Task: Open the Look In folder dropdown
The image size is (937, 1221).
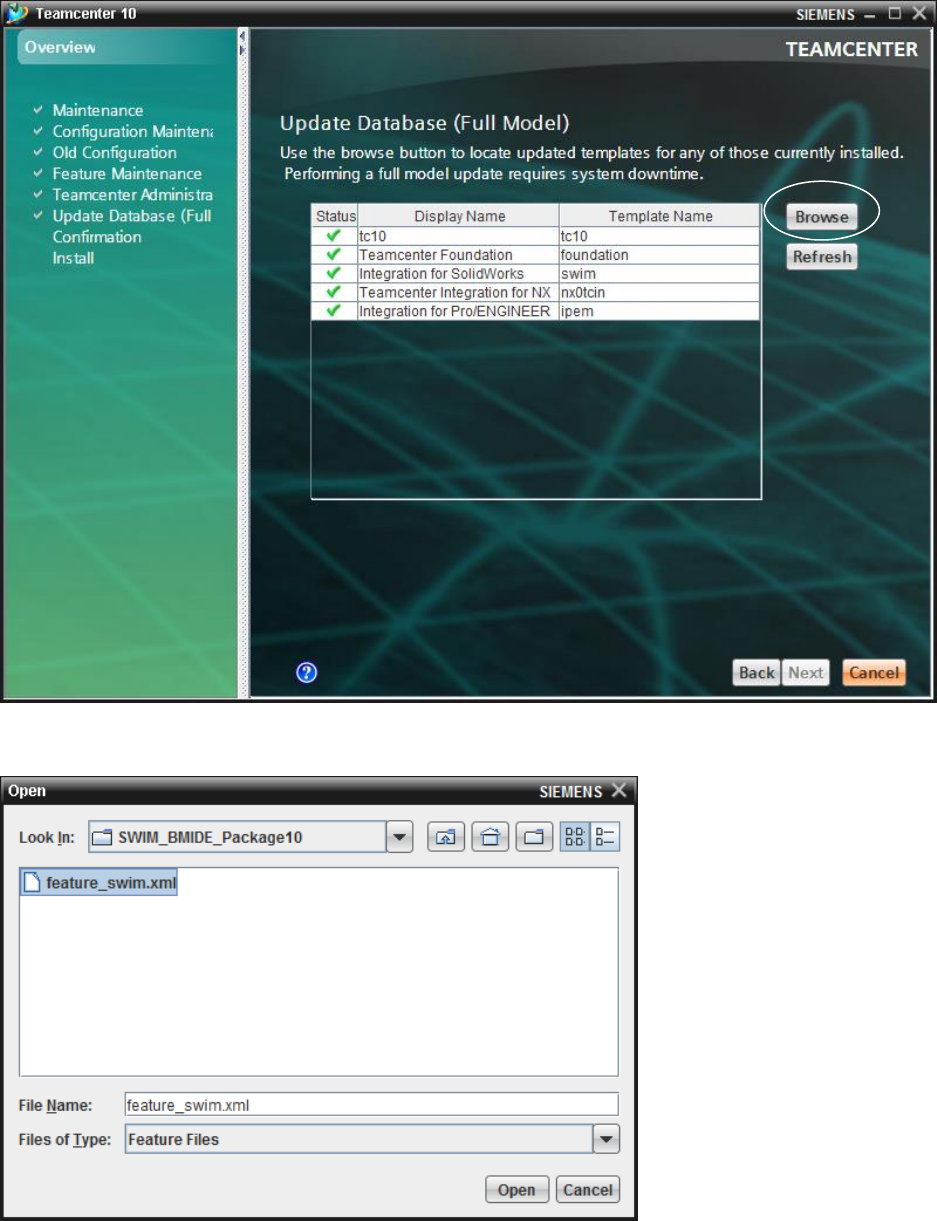Action: pyautogui.click(x=400, y=838)
